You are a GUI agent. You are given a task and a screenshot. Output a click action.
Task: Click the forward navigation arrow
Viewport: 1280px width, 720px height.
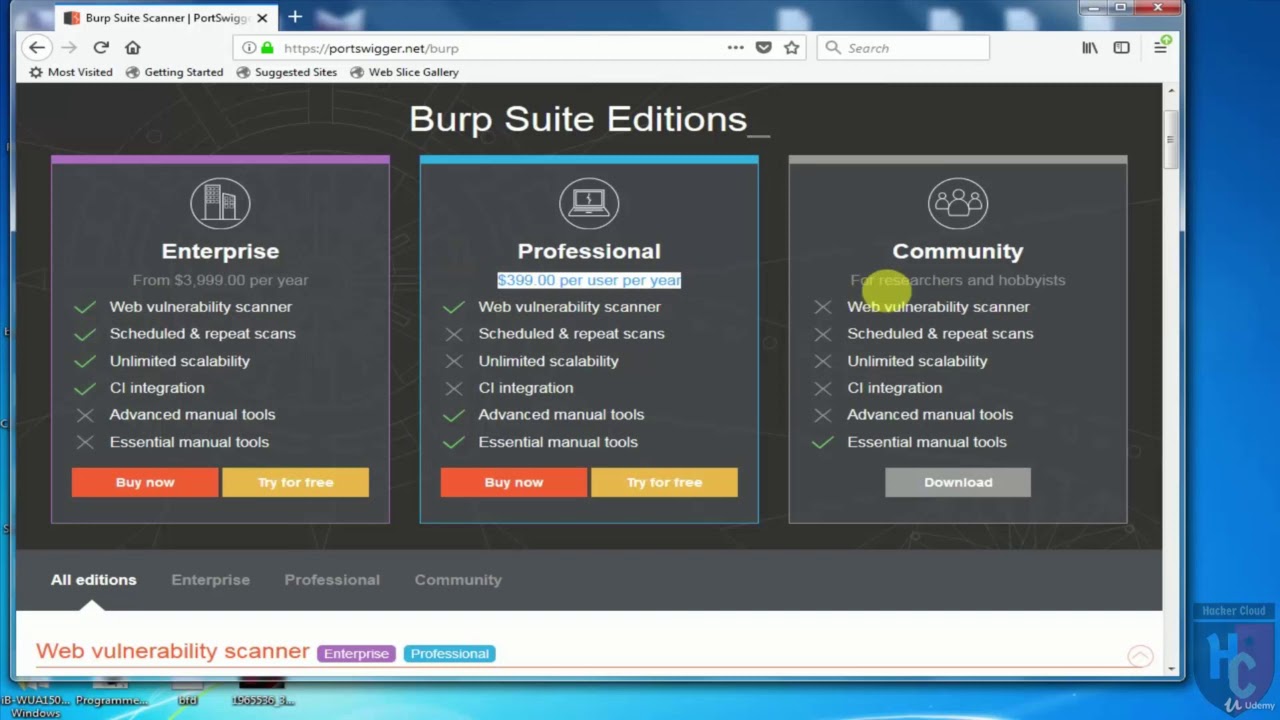68,47
